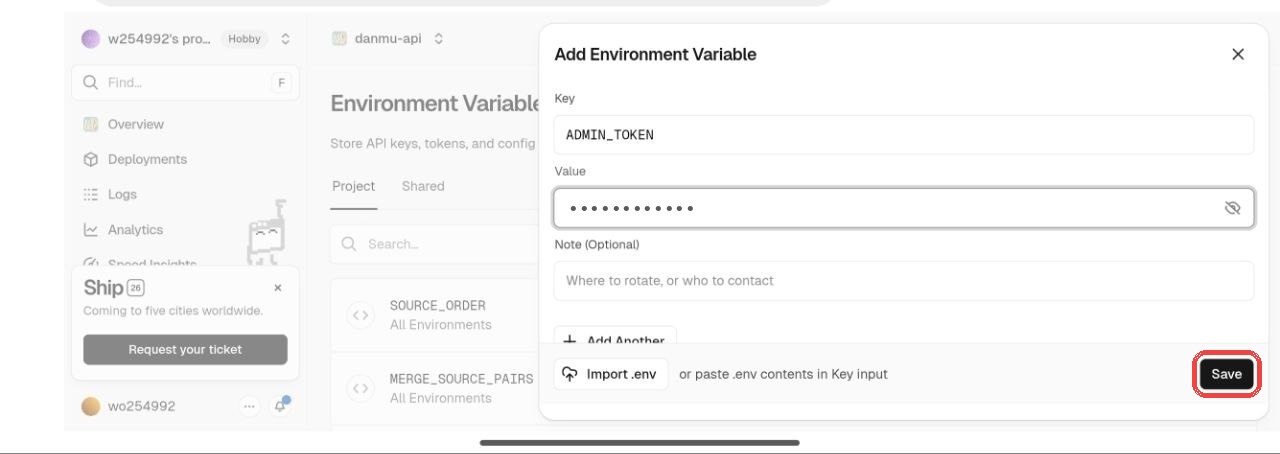Image resolution: width=1280 pixels, height=454 pixels.
Task: Click the w254992 team avatar
Action: pyautogui.click(x=91, y=39)
